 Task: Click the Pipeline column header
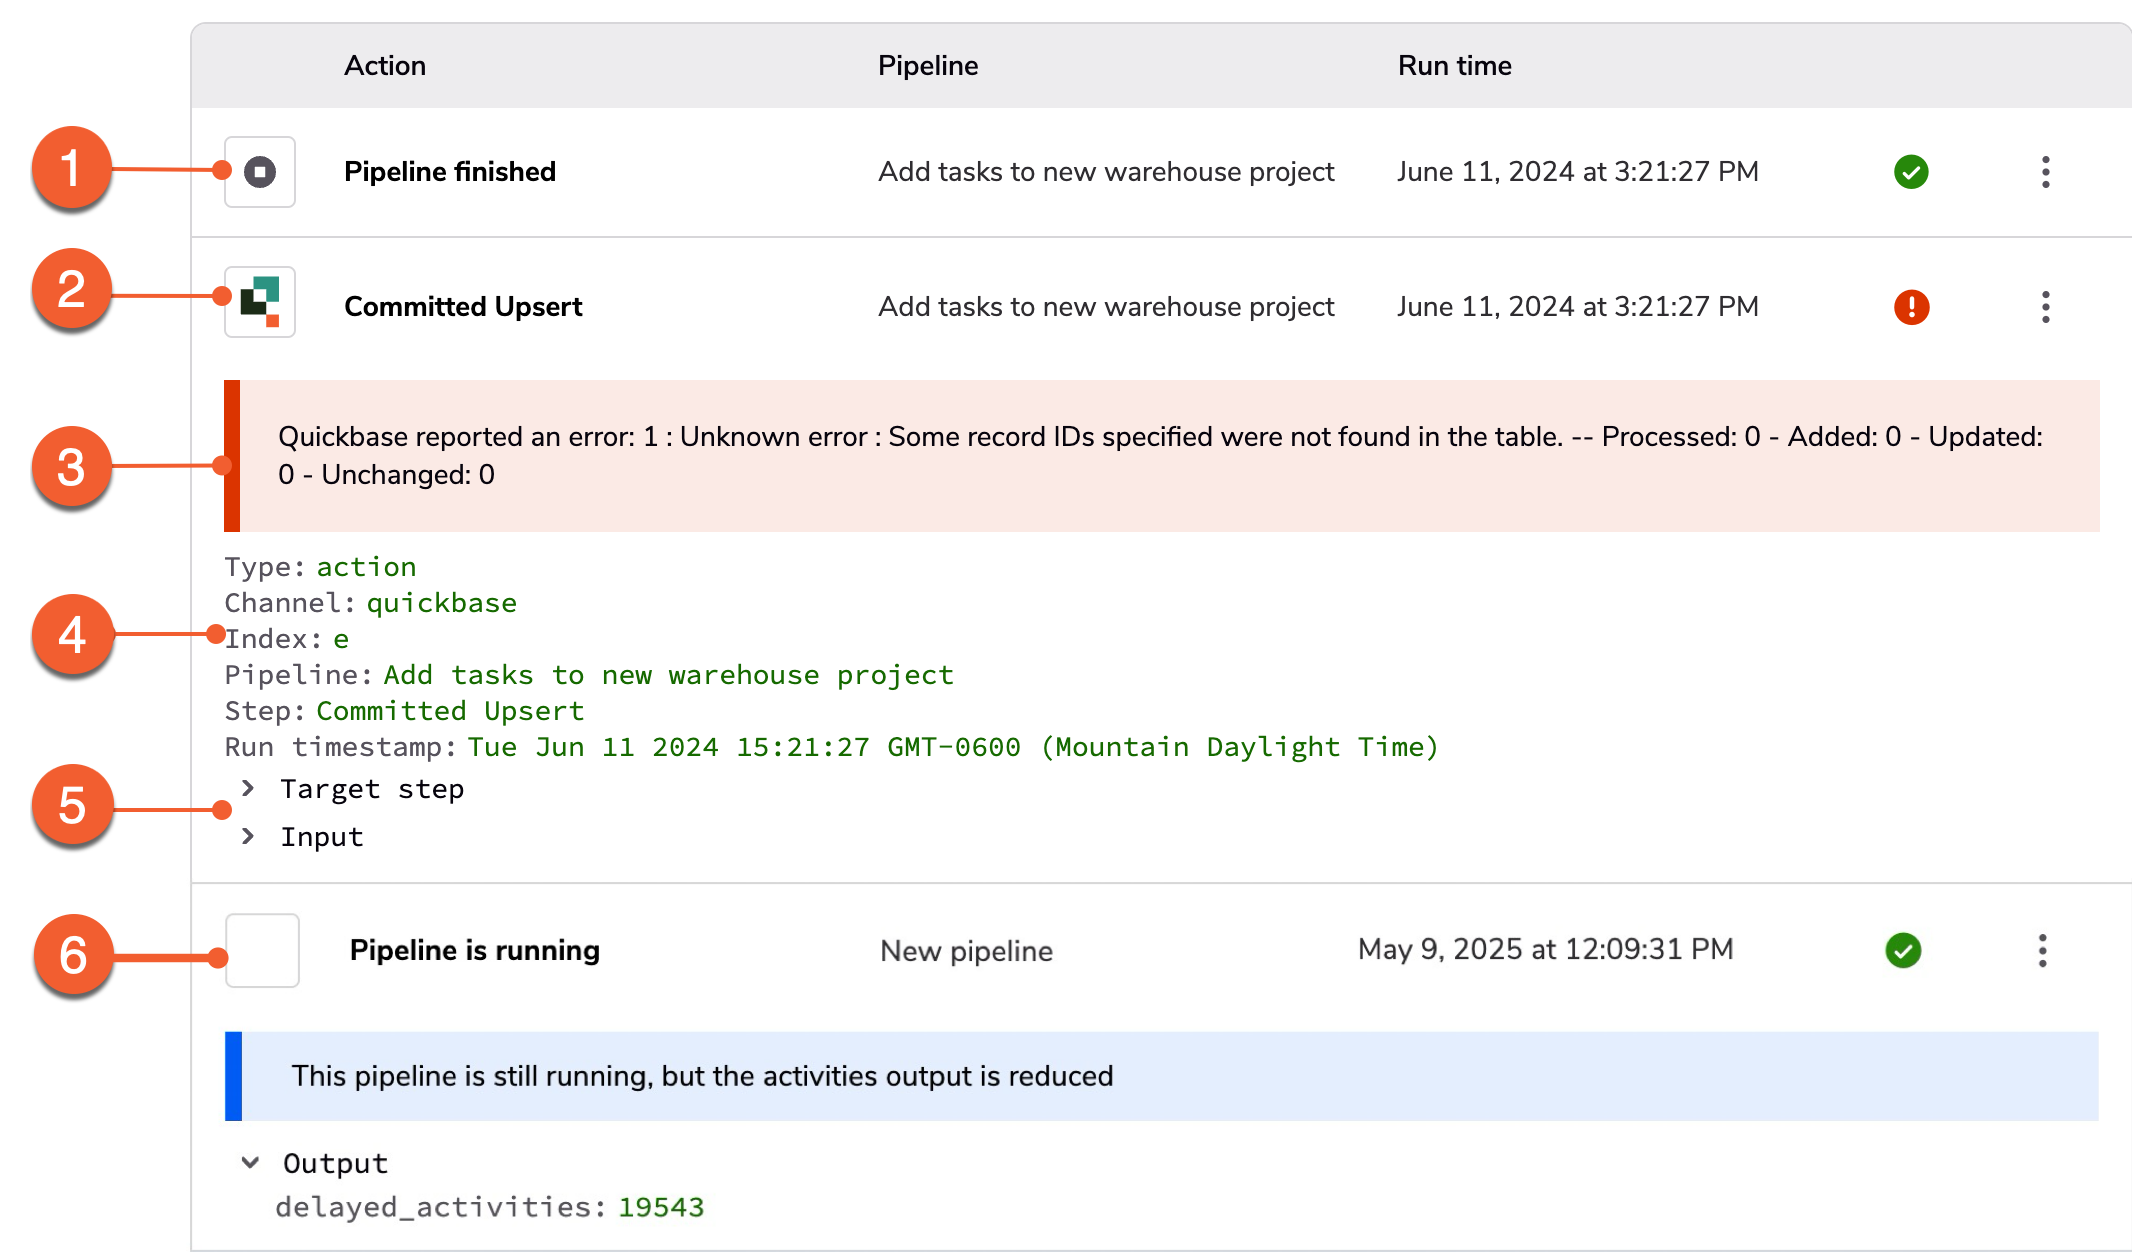click(928, 66)
